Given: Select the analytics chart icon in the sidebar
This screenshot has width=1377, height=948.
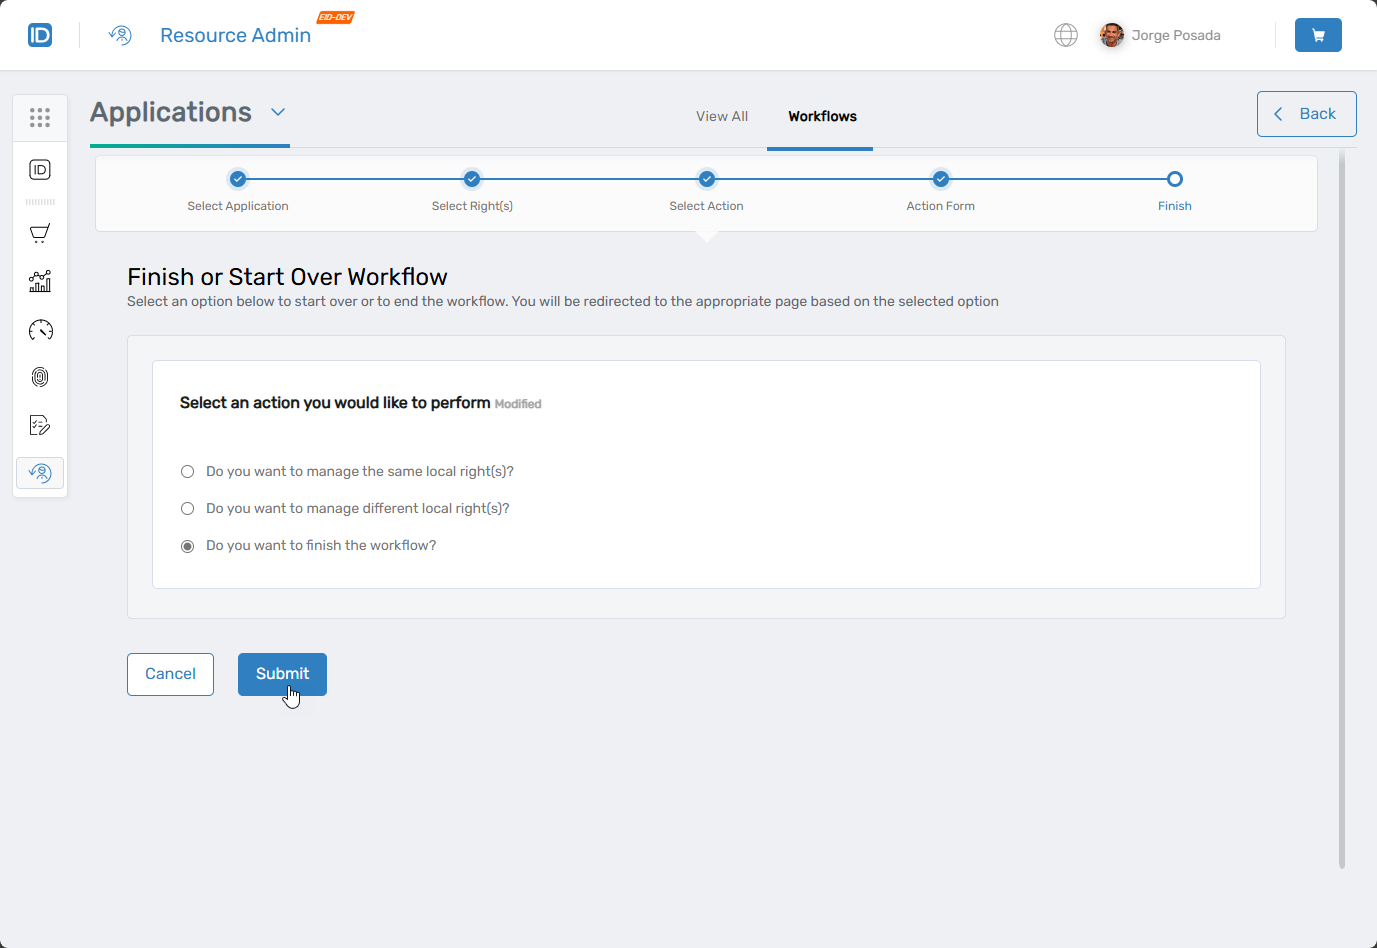Looking at the screenshot, I should 40,281.
